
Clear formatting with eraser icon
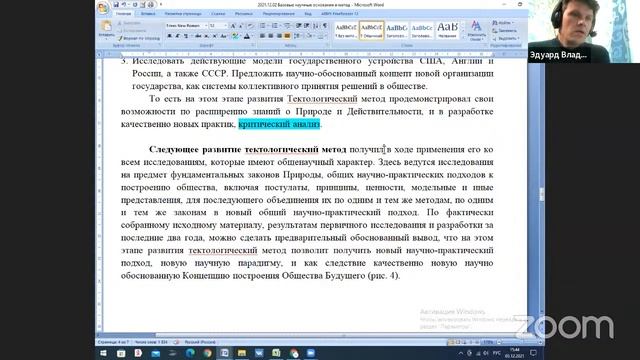coord(251,26)
